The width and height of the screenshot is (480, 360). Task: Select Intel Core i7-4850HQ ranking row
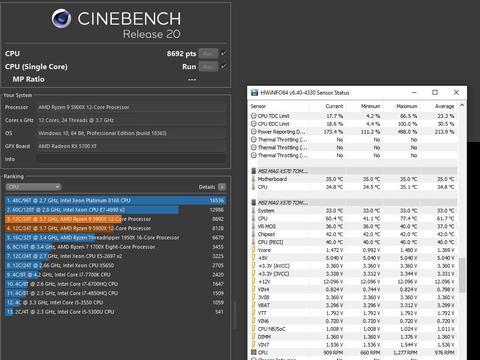pyautogui.click(x=115, y=293)
